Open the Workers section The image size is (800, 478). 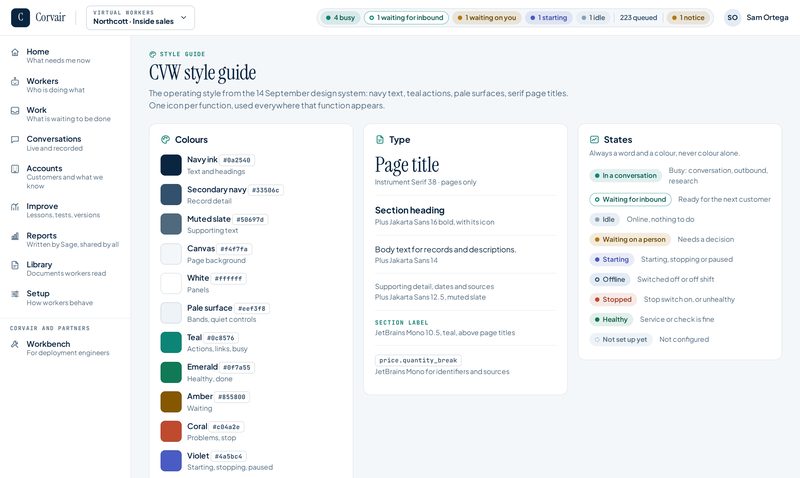point(65,85)
